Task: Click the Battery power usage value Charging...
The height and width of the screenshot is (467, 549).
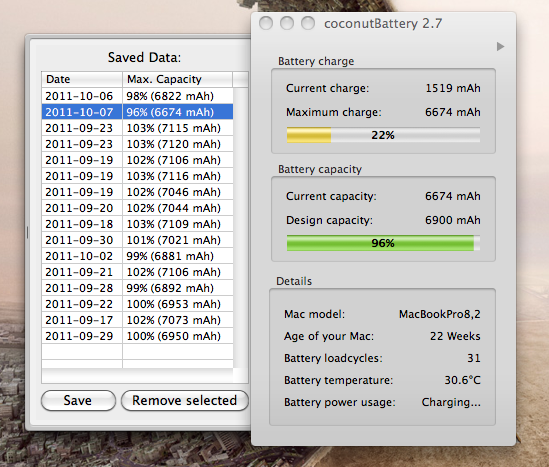Action: (x=451, y=402)
